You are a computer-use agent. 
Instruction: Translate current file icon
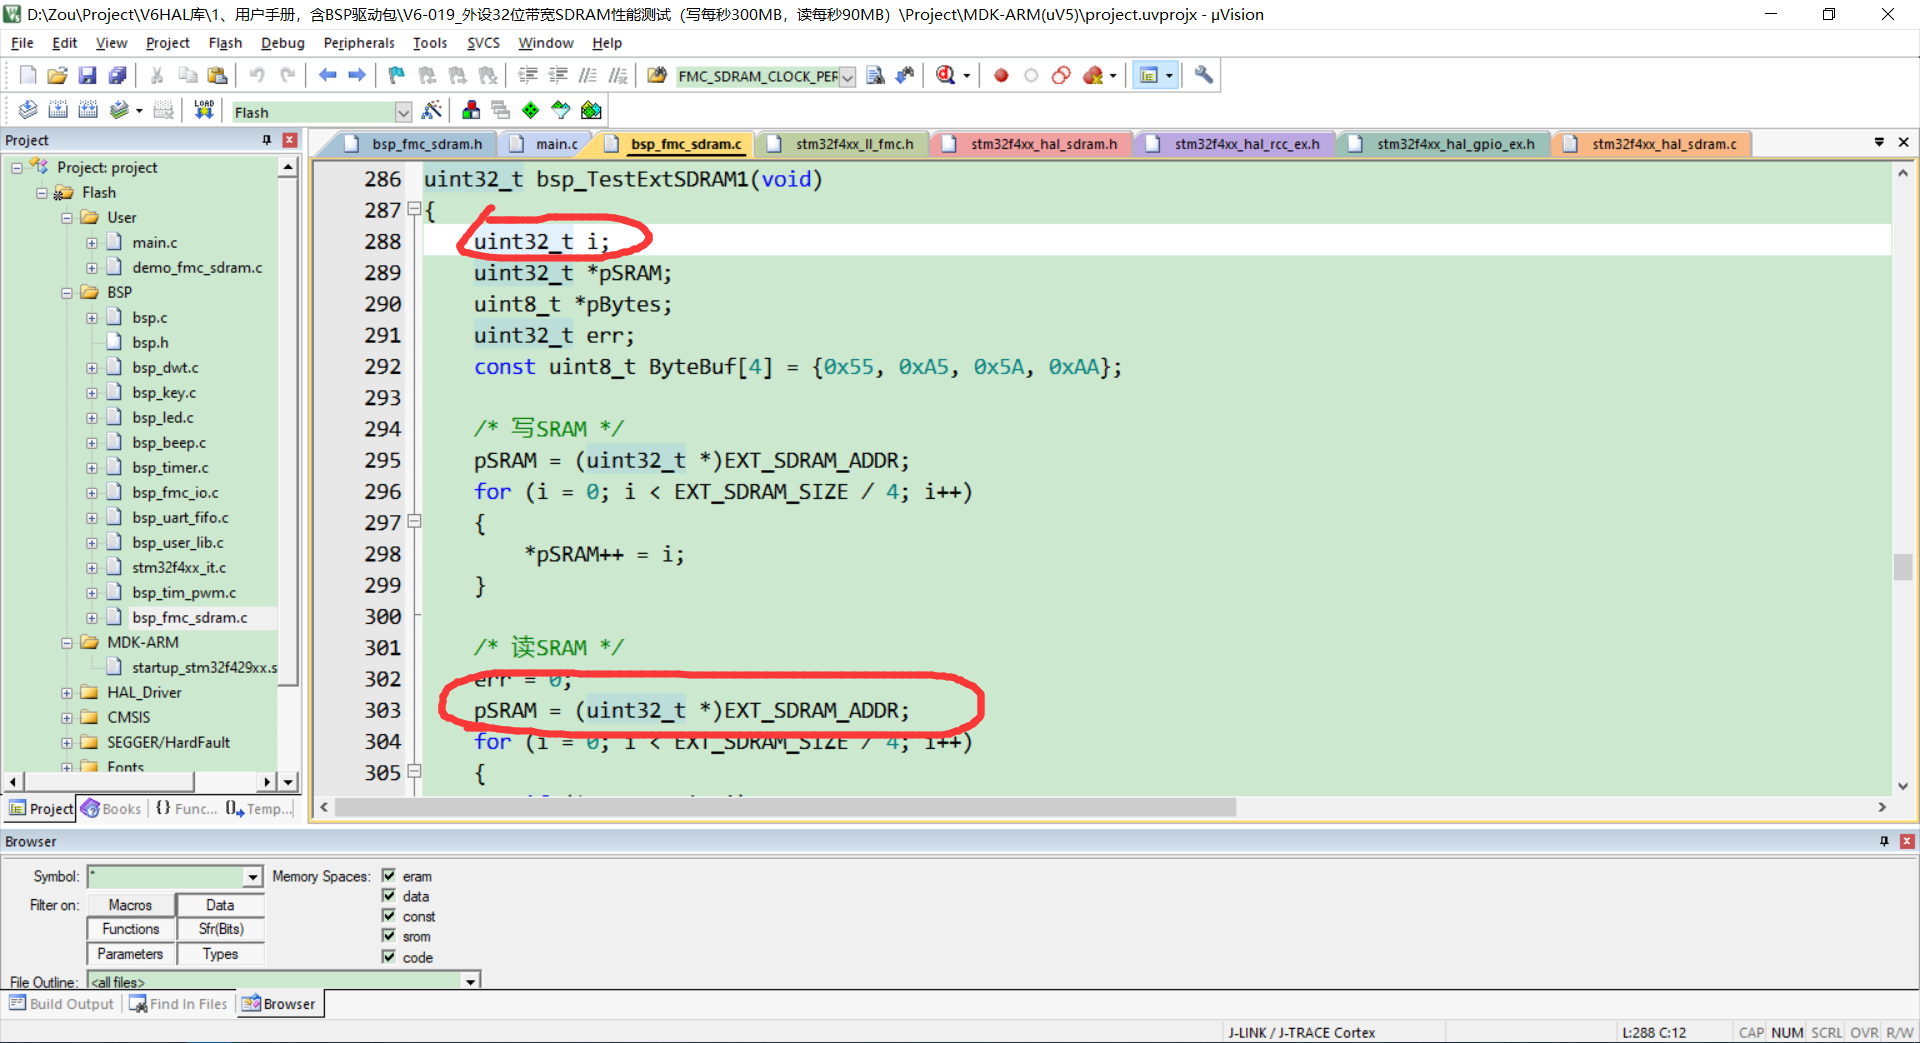pyautogui.click(x=28, y=110)
